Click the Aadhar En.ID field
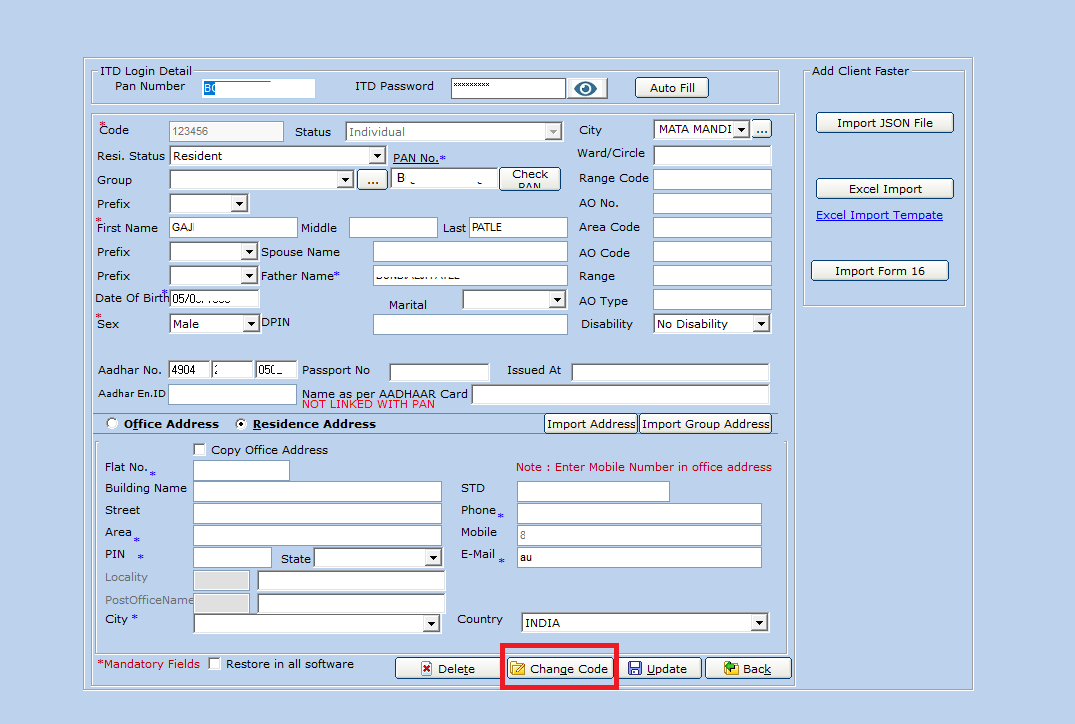The height and width of the screenshot is (724, 1075). coord(232,394)
